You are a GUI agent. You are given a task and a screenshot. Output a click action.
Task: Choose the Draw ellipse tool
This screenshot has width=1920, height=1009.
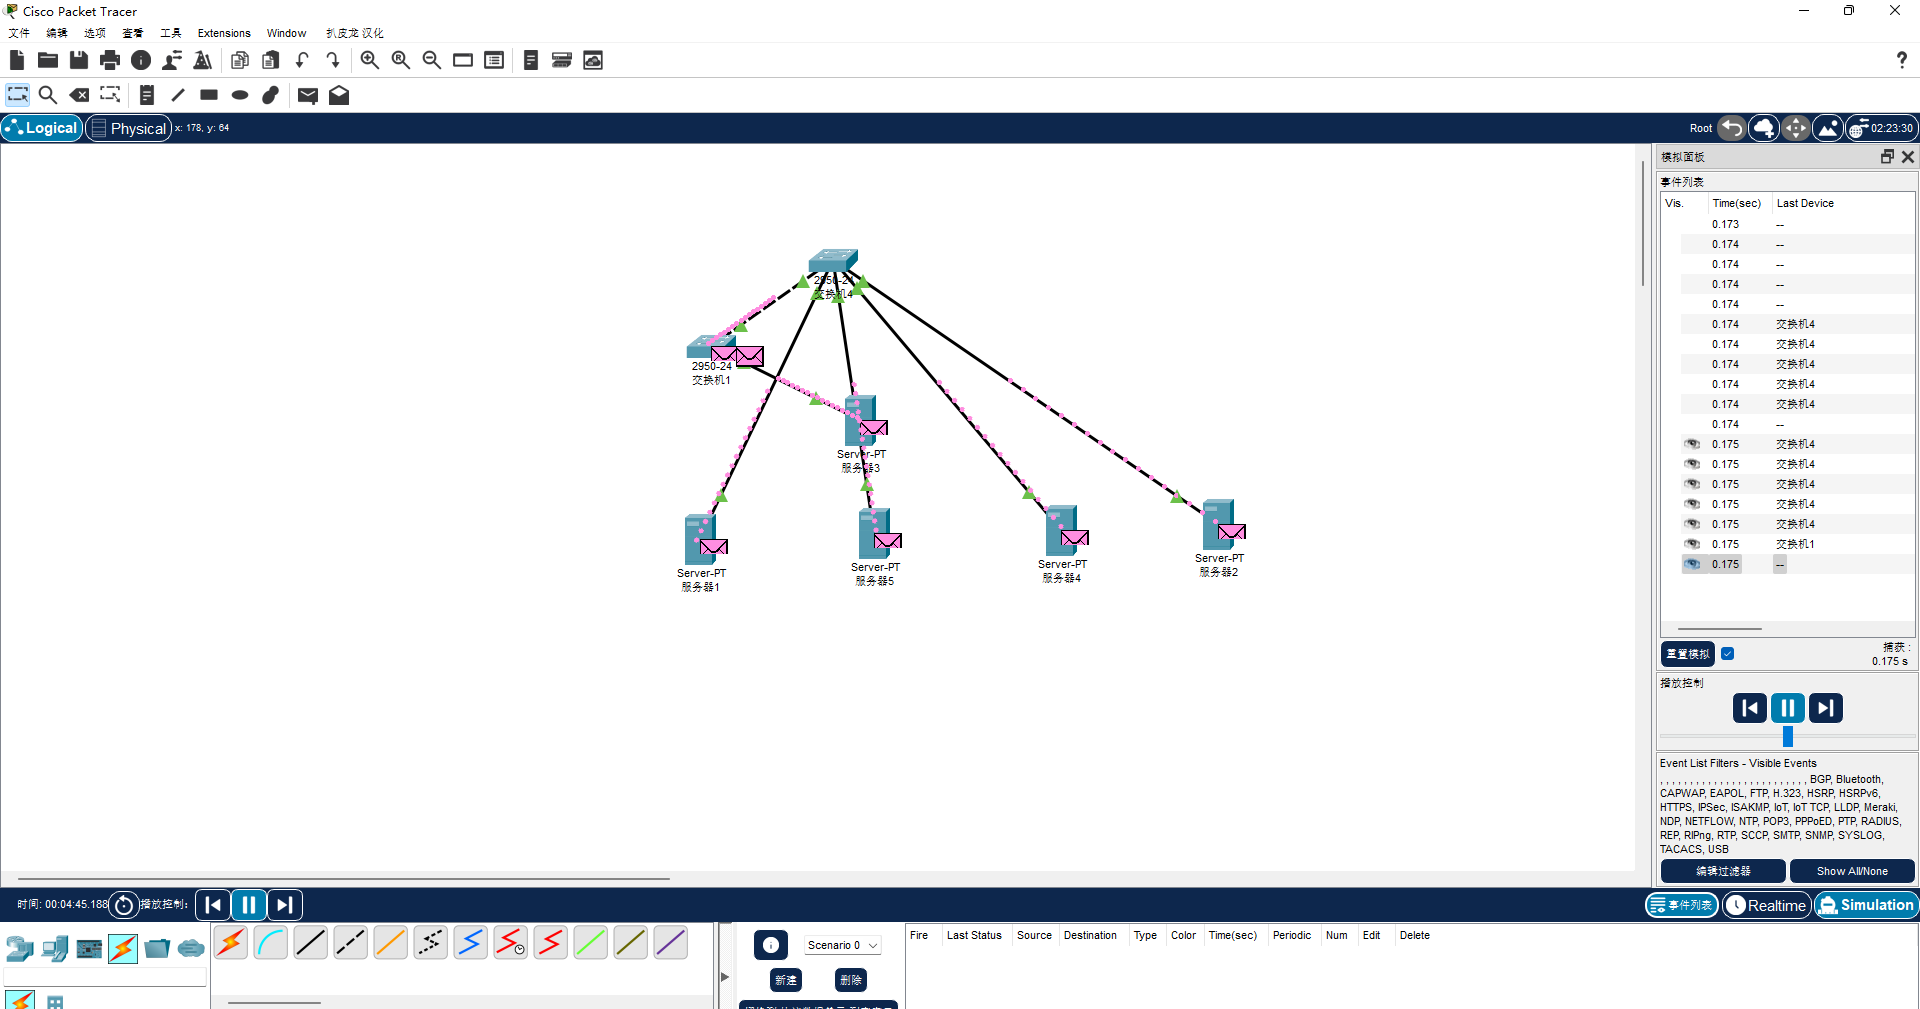pyautogui.click(x=240, y=95)
